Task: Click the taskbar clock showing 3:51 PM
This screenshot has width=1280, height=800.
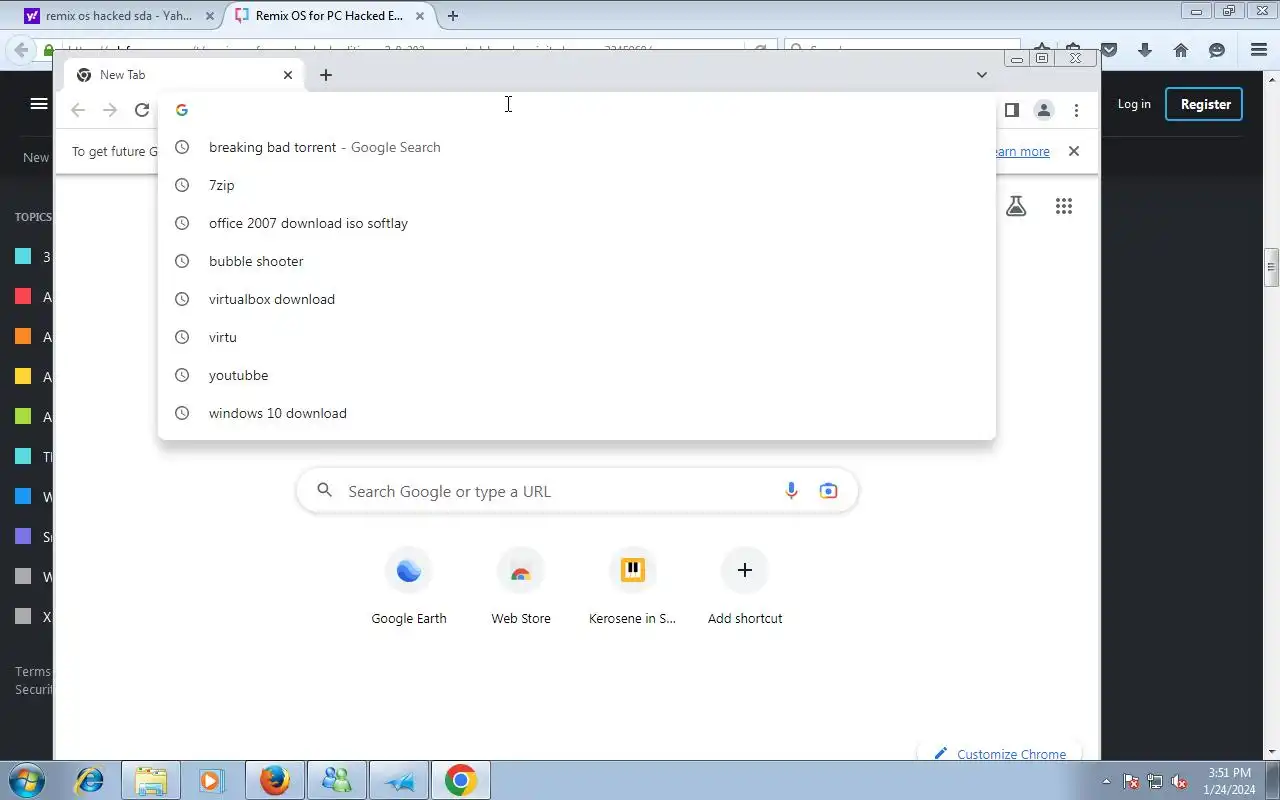Action: 1229,780
